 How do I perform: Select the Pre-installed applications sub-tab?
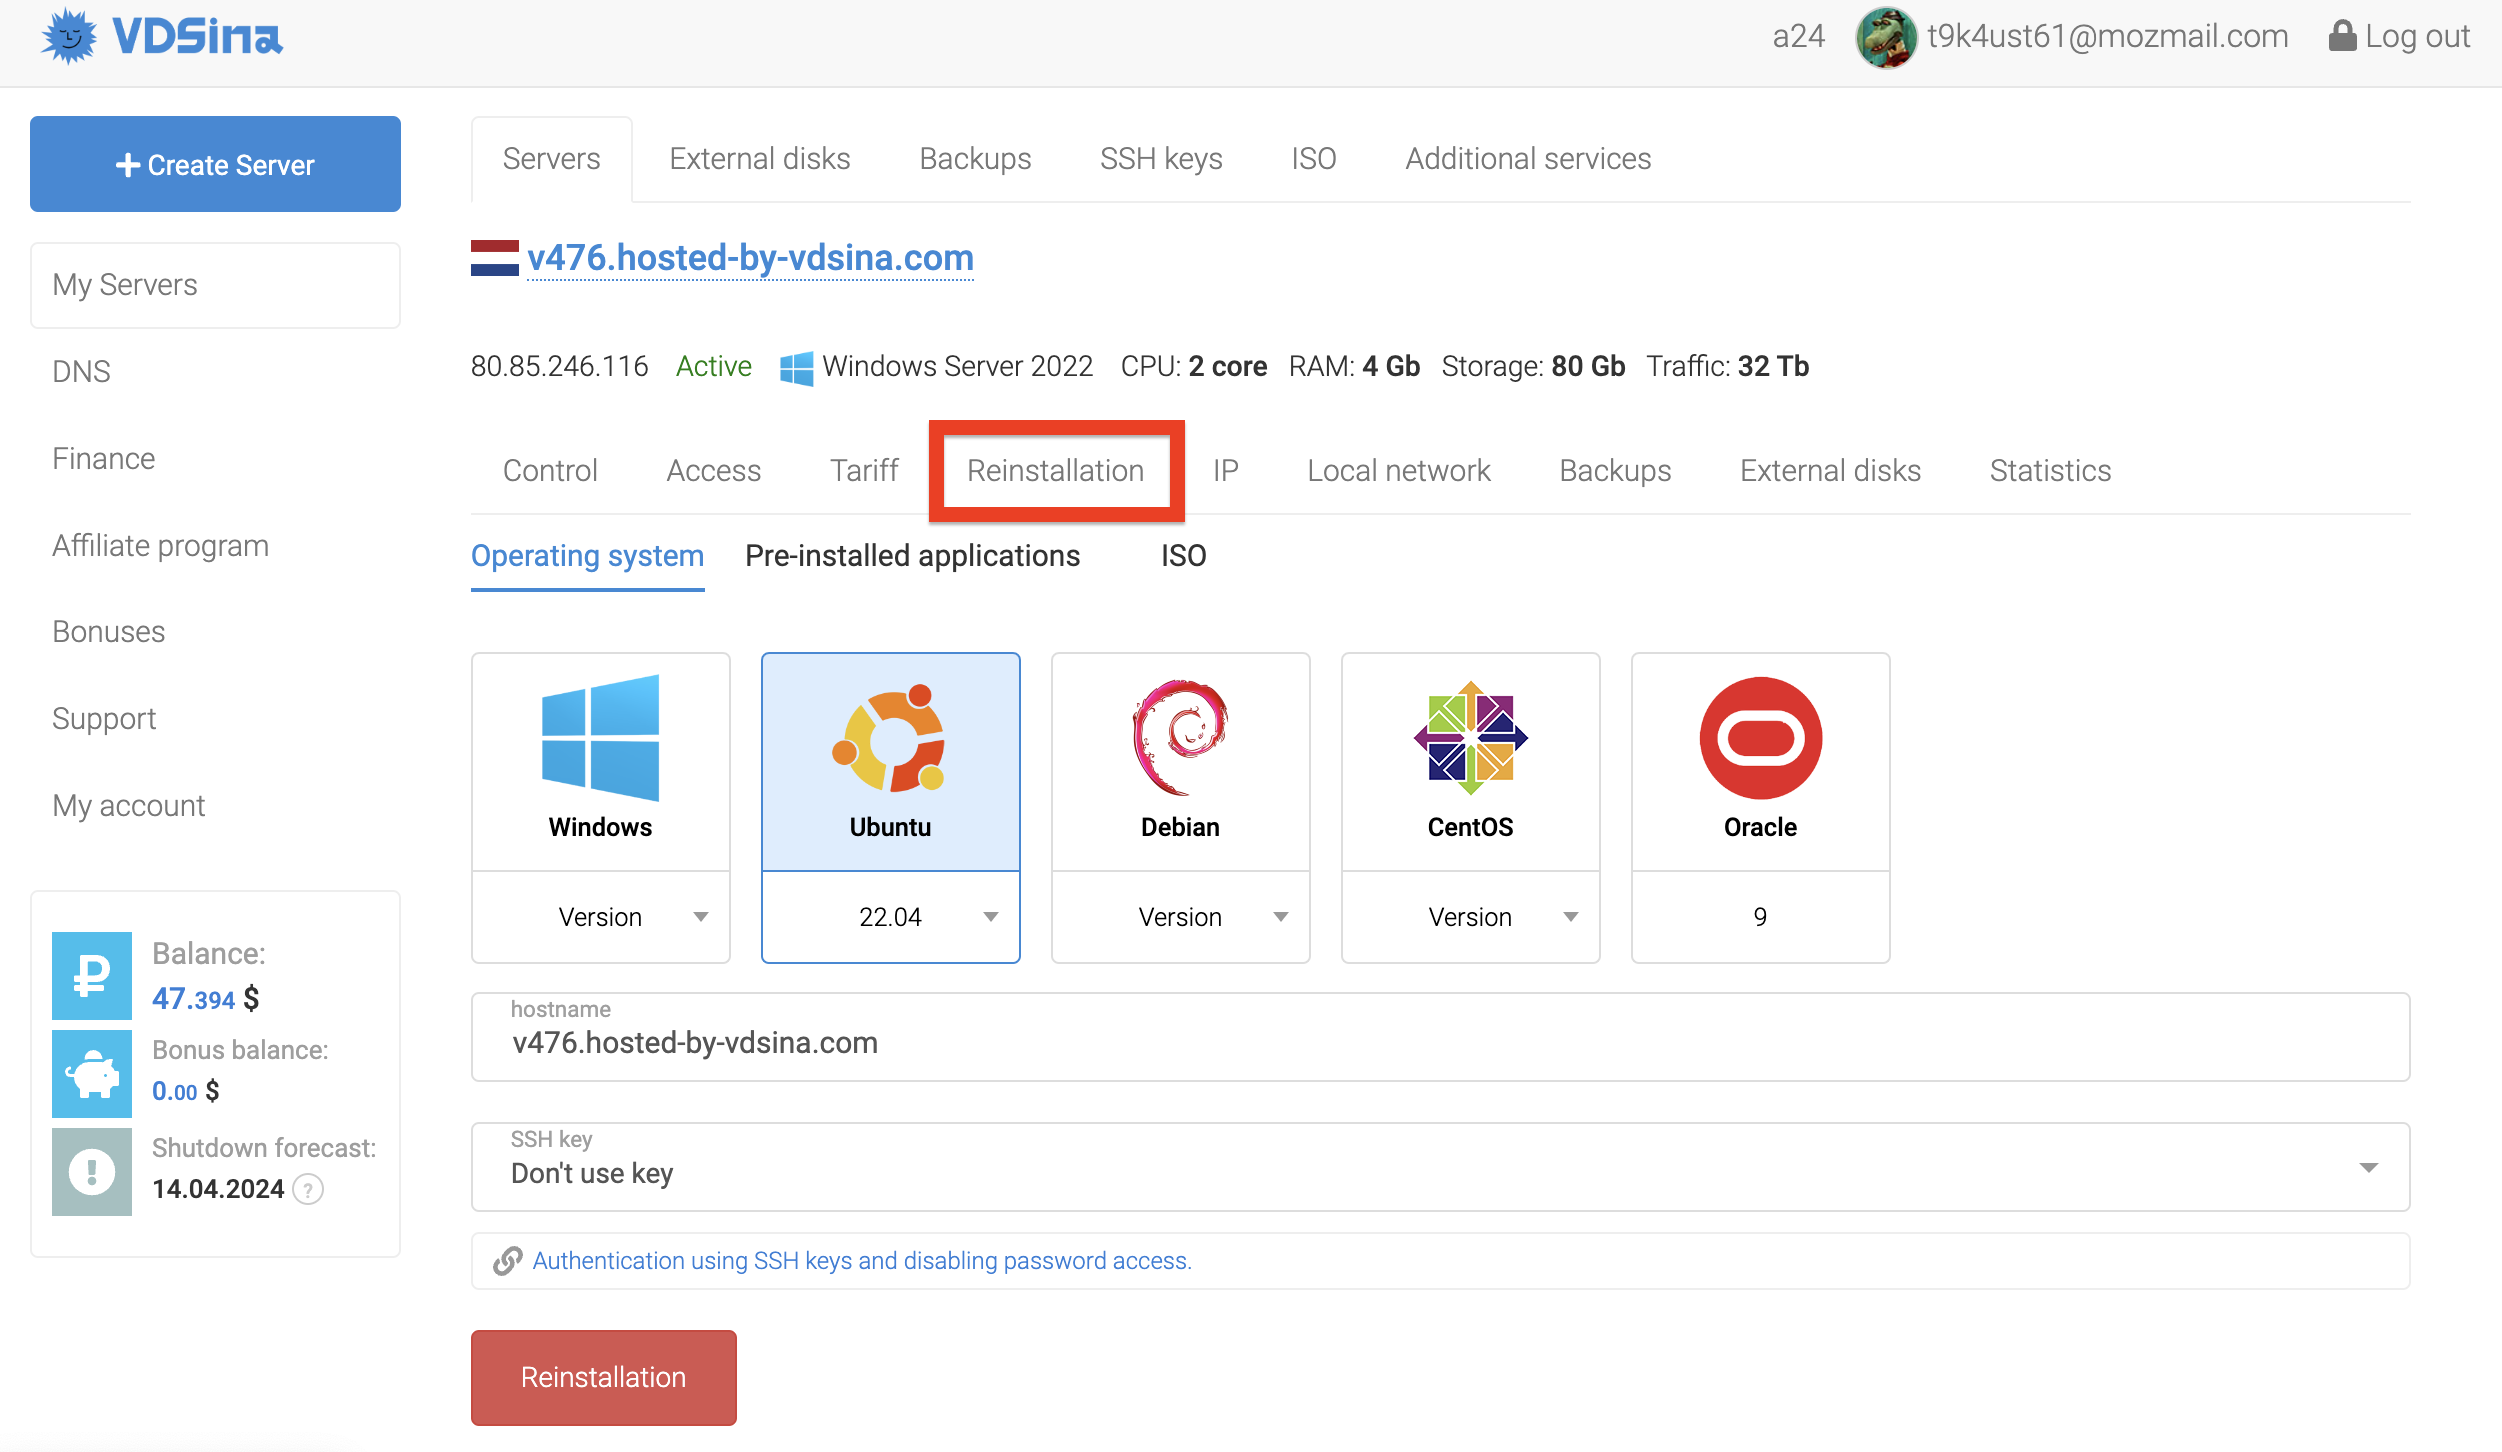point(913,556)
